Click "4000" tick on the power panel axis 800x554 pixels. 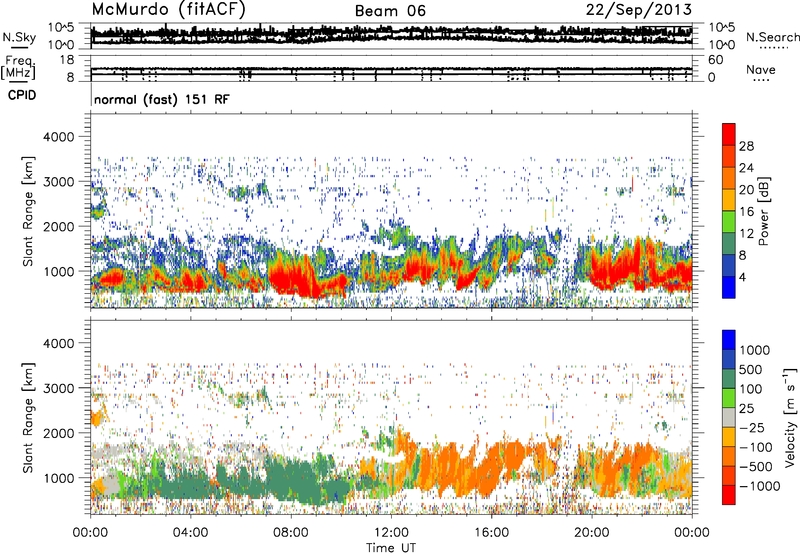point(59,137)
